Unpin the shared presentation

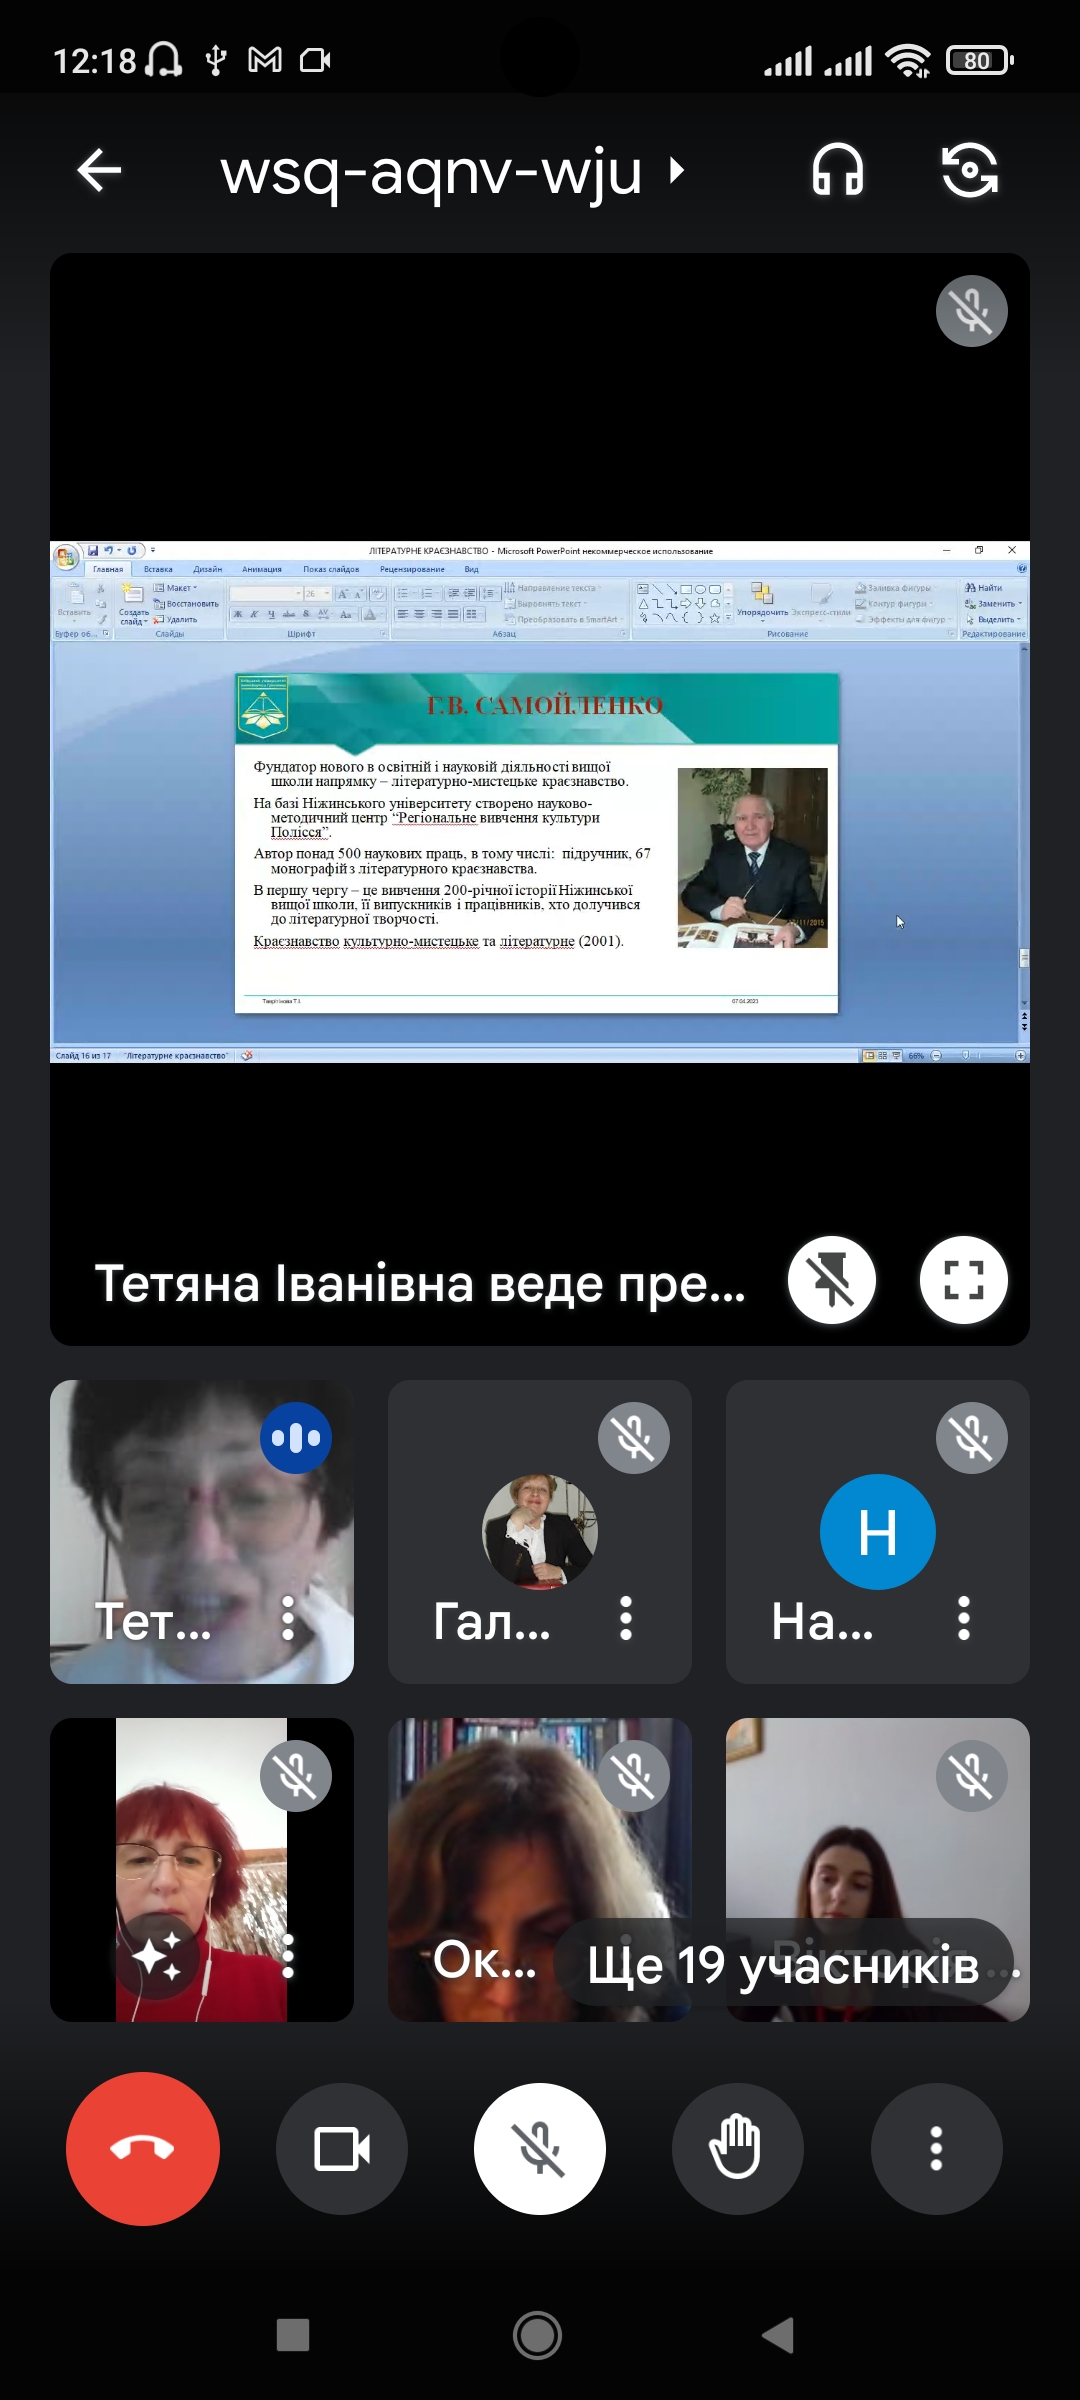831,1280
